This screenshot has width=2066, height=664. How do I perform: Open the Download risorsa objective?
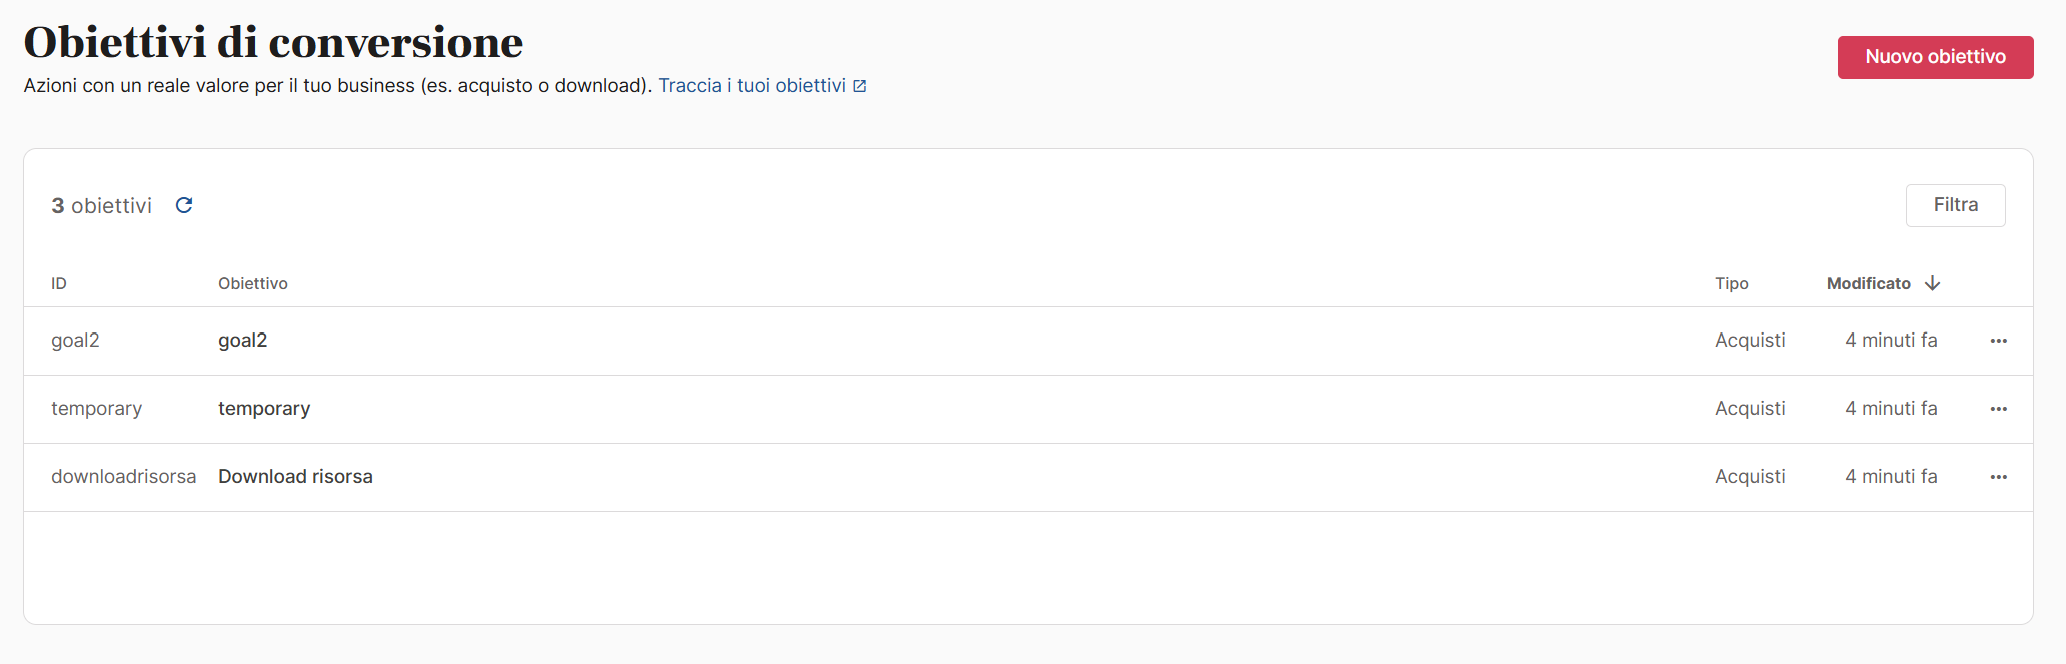[295, 477]
